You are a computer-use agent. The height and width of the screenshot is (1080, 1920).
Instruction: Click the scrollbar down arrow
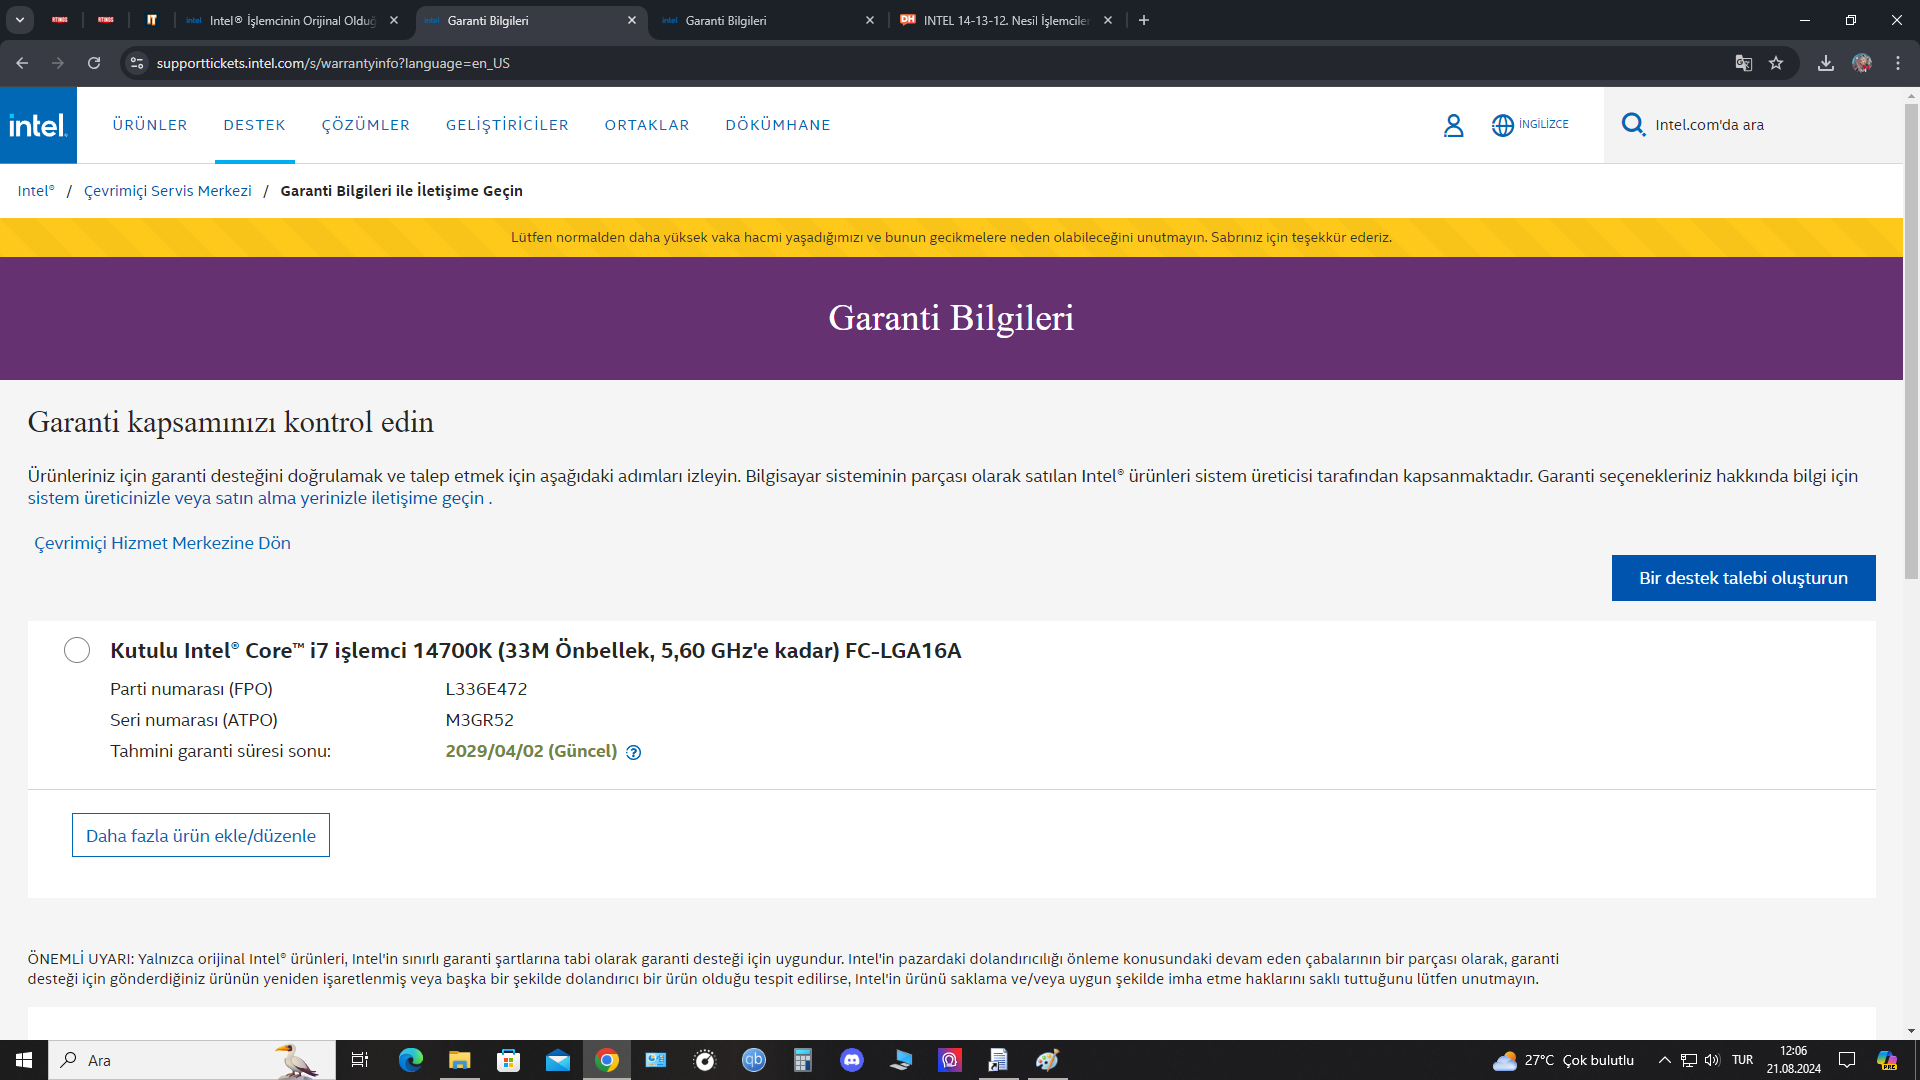1911,1031
